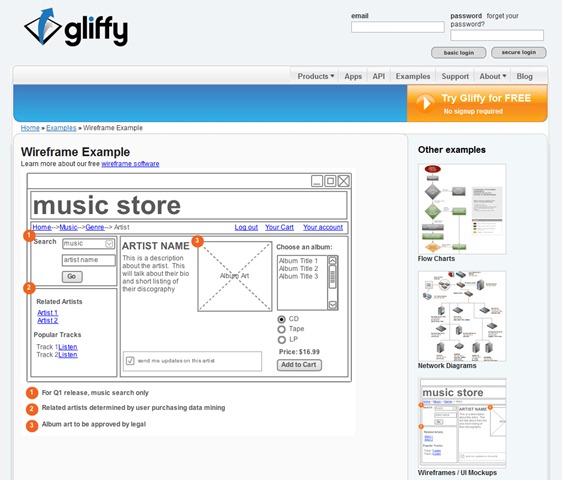The height and width of the screenshot is (480, 562).
Task: Open the Products dropdown menu
Action: pyautogui.click(x=316, y=76)
